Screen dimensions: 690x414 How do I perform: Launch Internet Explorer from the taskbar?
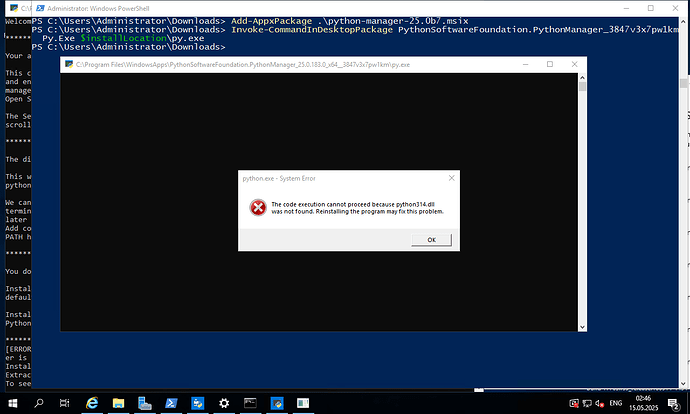92,403
